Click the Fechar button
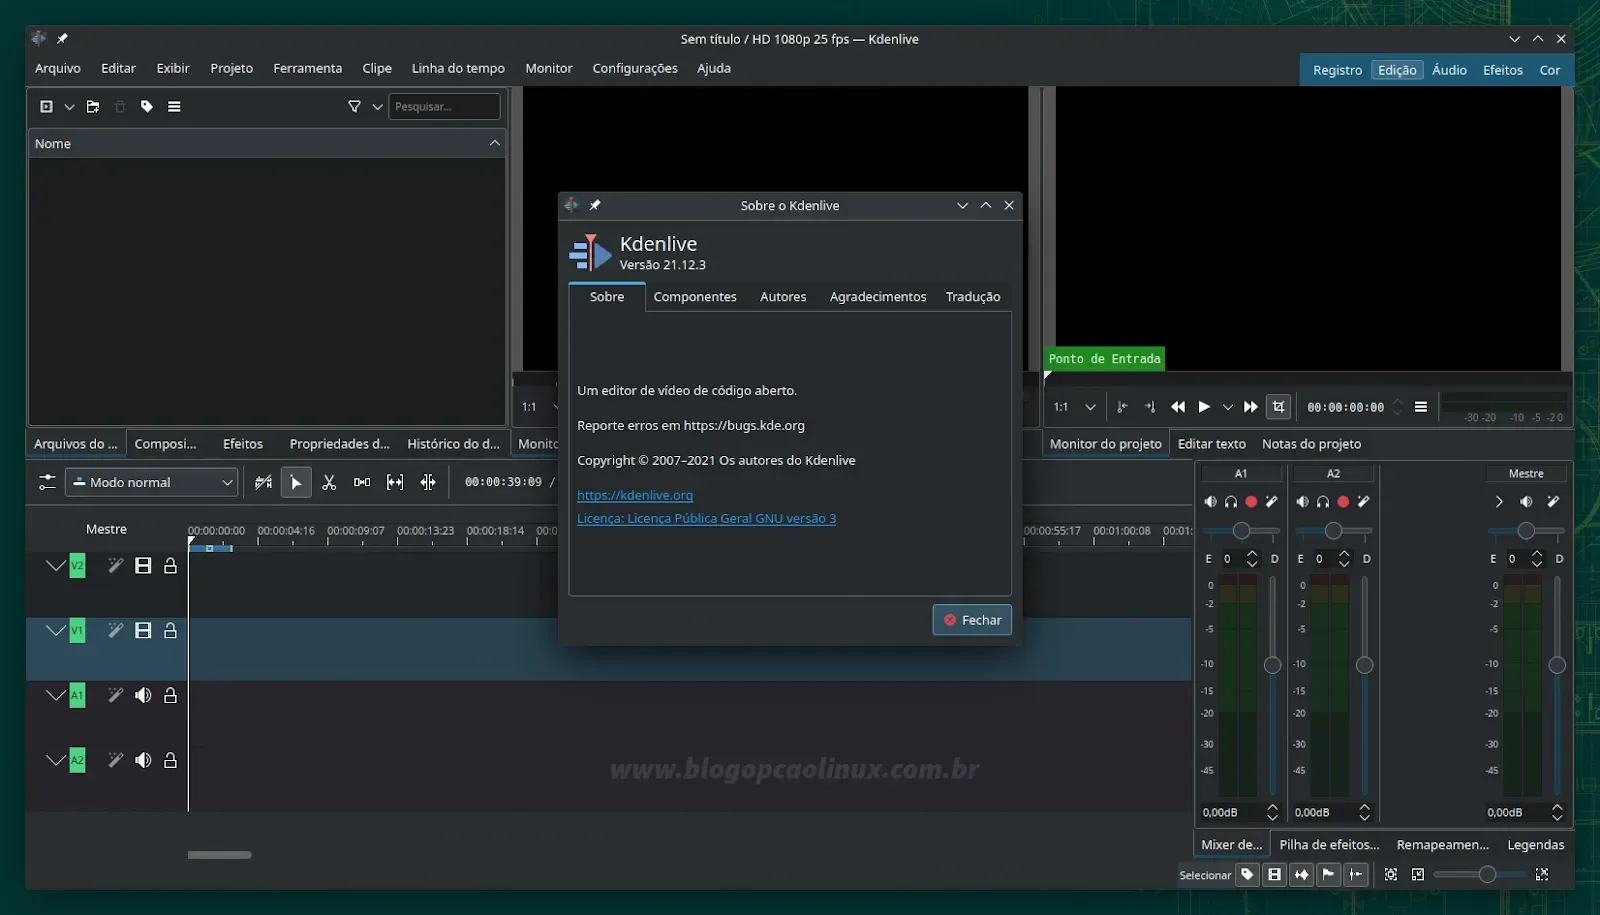This screenshot has height=915, width=1600. [972, 620]
